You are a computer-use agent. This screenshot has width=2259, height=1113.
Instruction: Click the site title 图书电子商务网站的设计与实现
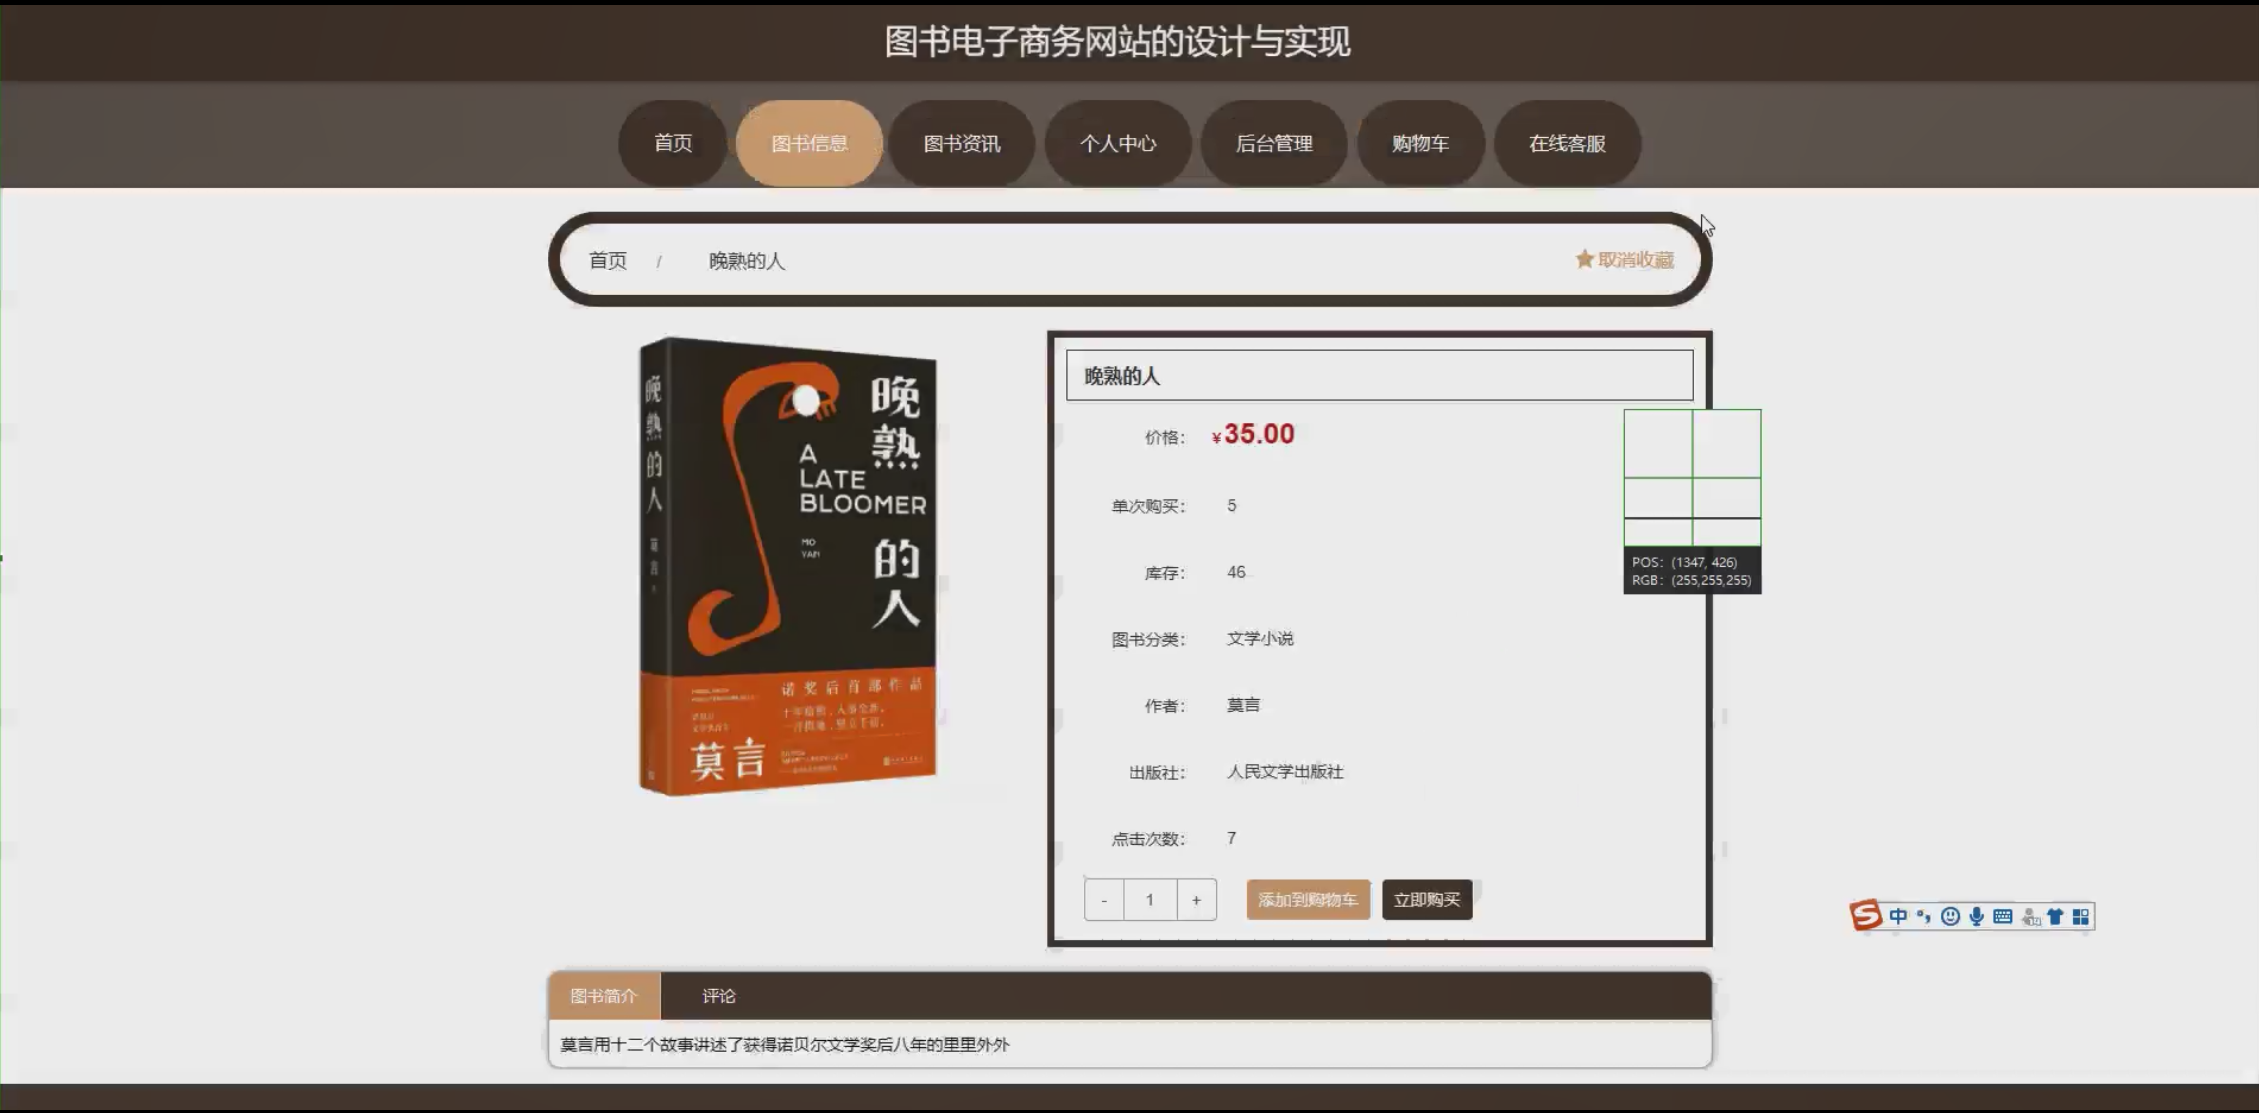[1118, 42]
